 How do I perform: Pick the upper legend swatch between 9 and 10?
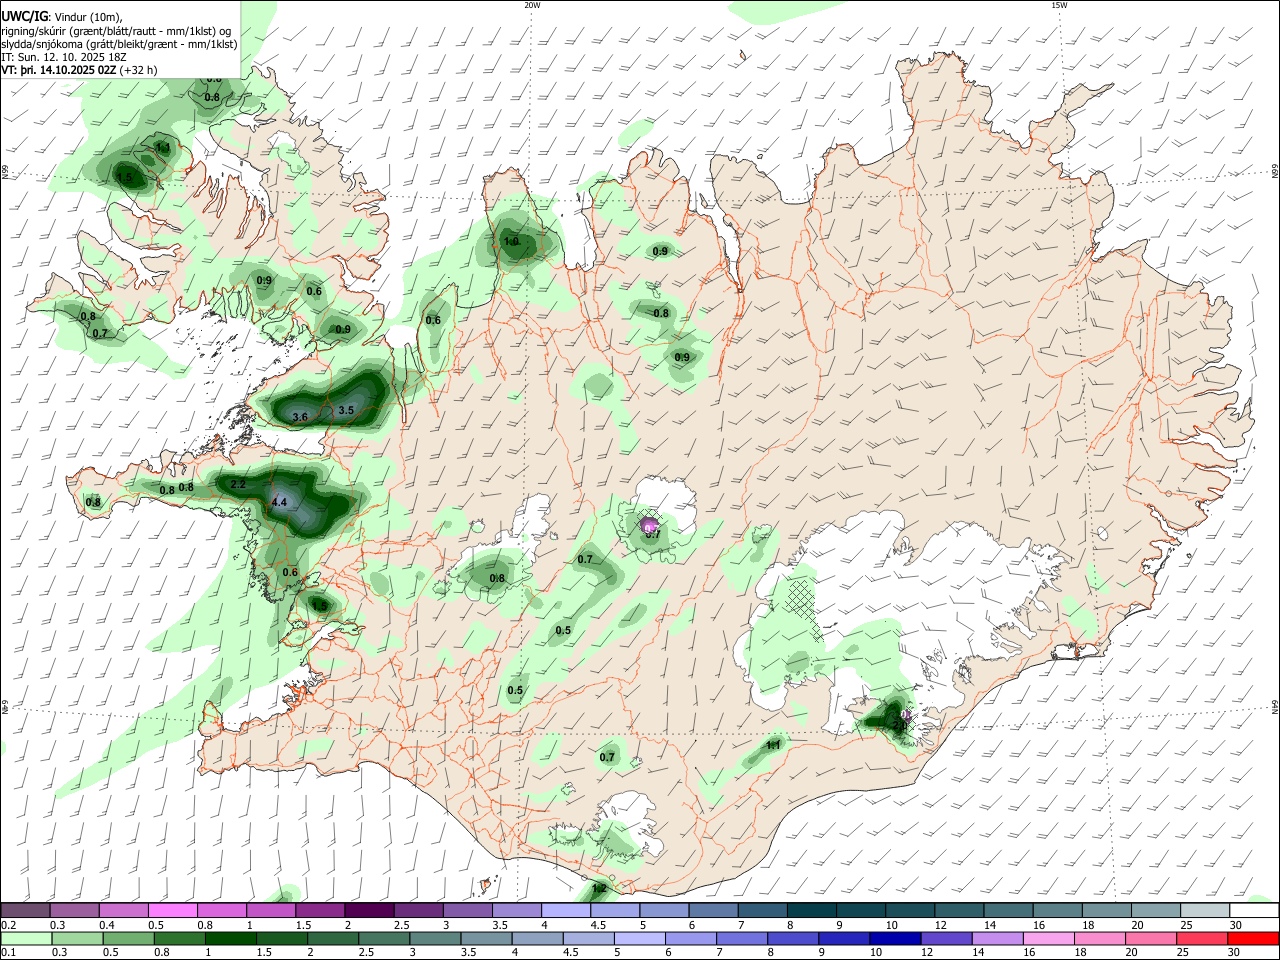pos(861,910)
